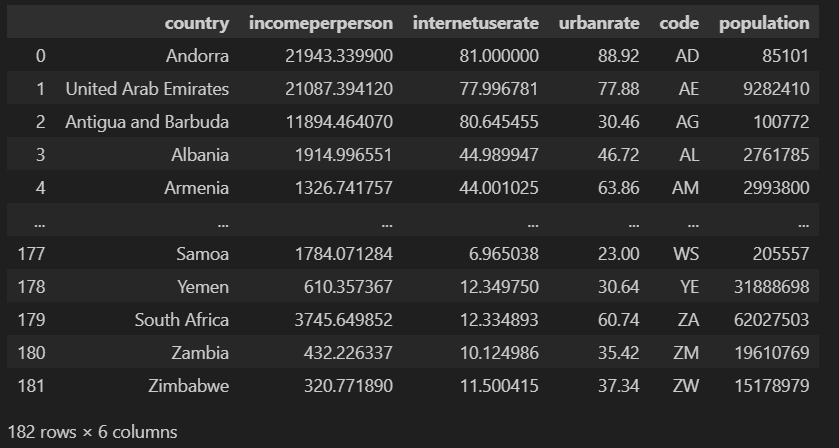This screenshot has width=839, height=448.
Task: Click the 182 rows × 6 columns summary
Action: (93, 432)
